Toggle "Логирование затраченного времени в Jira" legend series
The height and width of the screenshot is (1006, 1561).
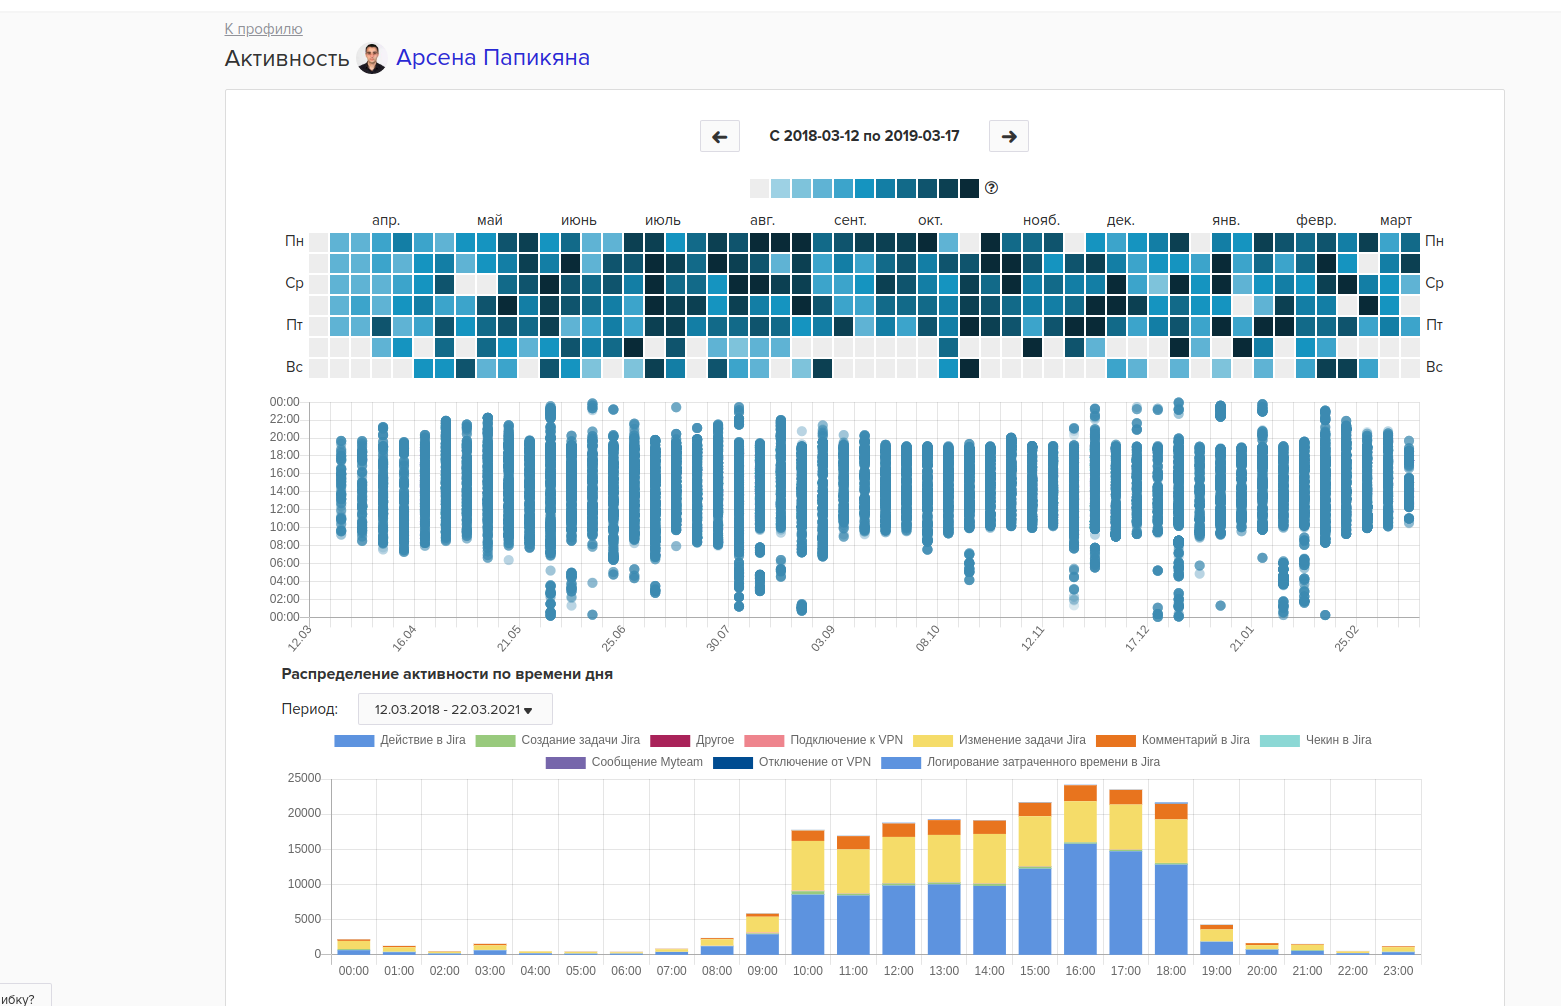pyautogui.click(x=1021, y=762)
